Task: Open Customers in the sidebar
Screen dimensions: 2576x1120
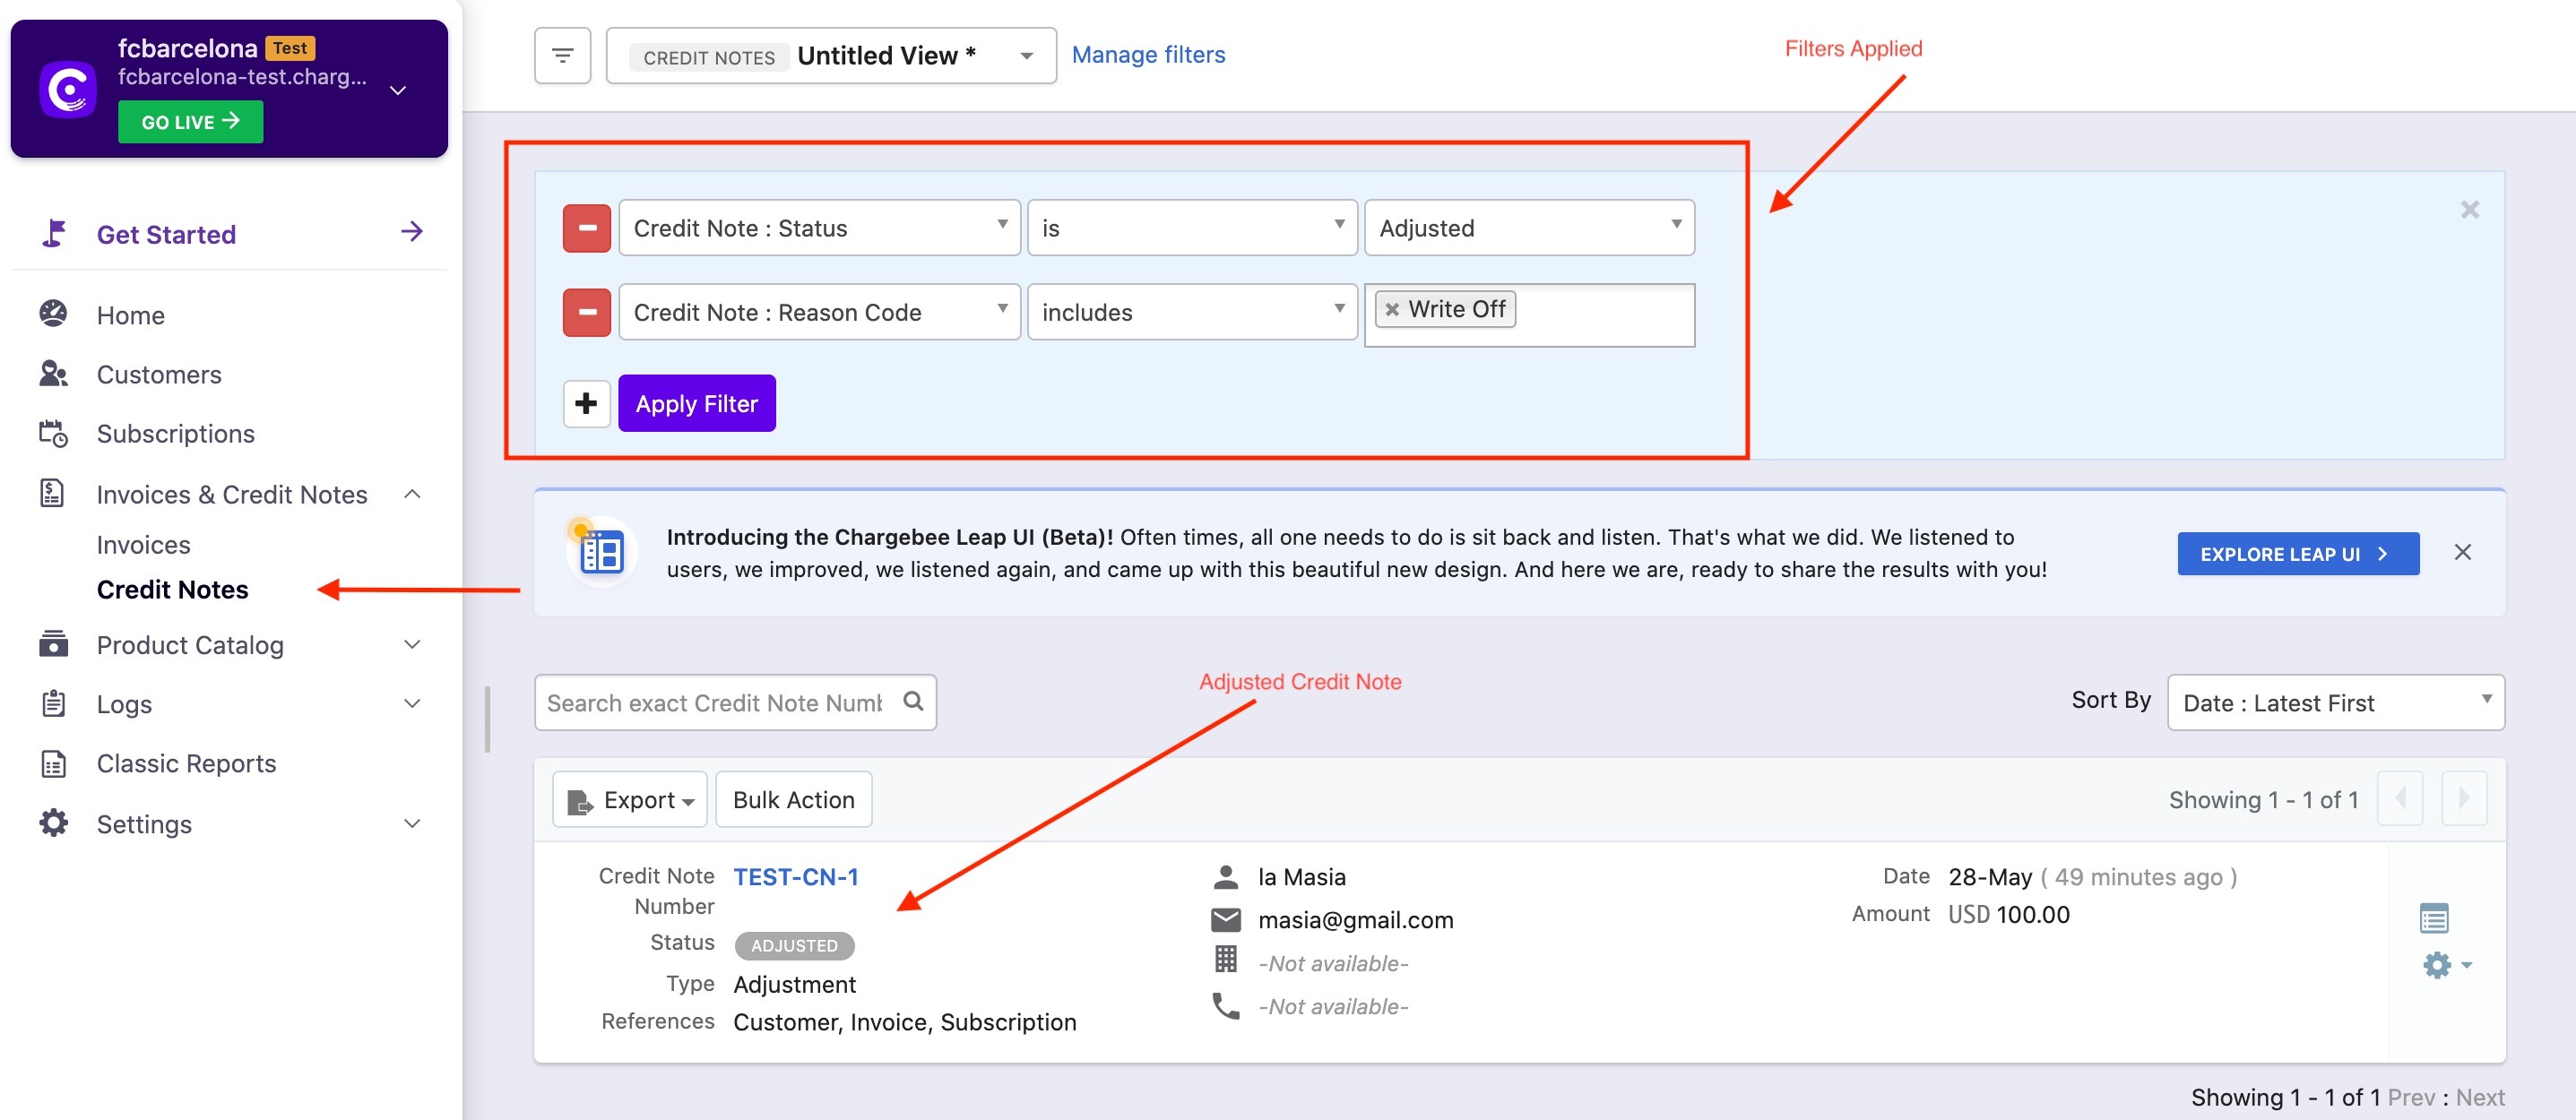Action: (158, 374)
